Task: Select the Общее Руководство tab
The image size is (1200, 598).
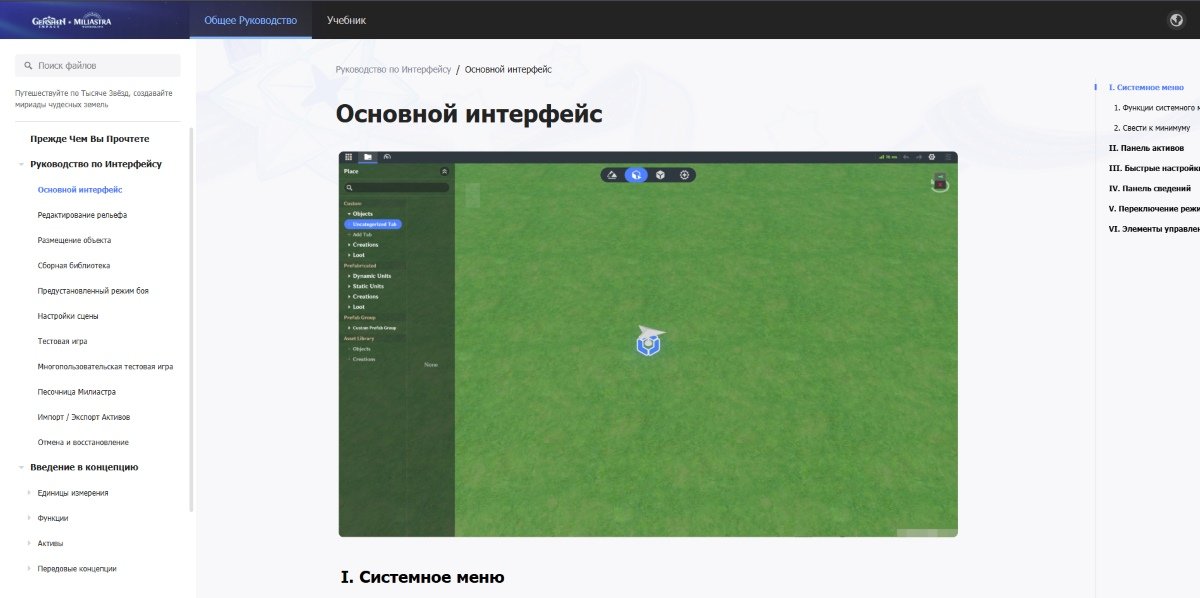Action: (250, 20)
